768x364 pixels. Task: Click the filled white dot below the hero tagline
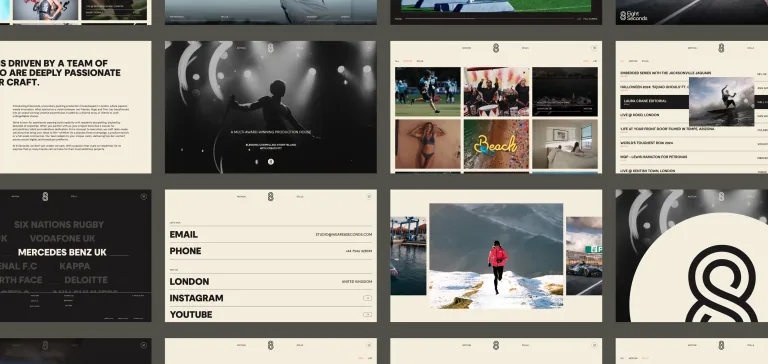point(271,162)
